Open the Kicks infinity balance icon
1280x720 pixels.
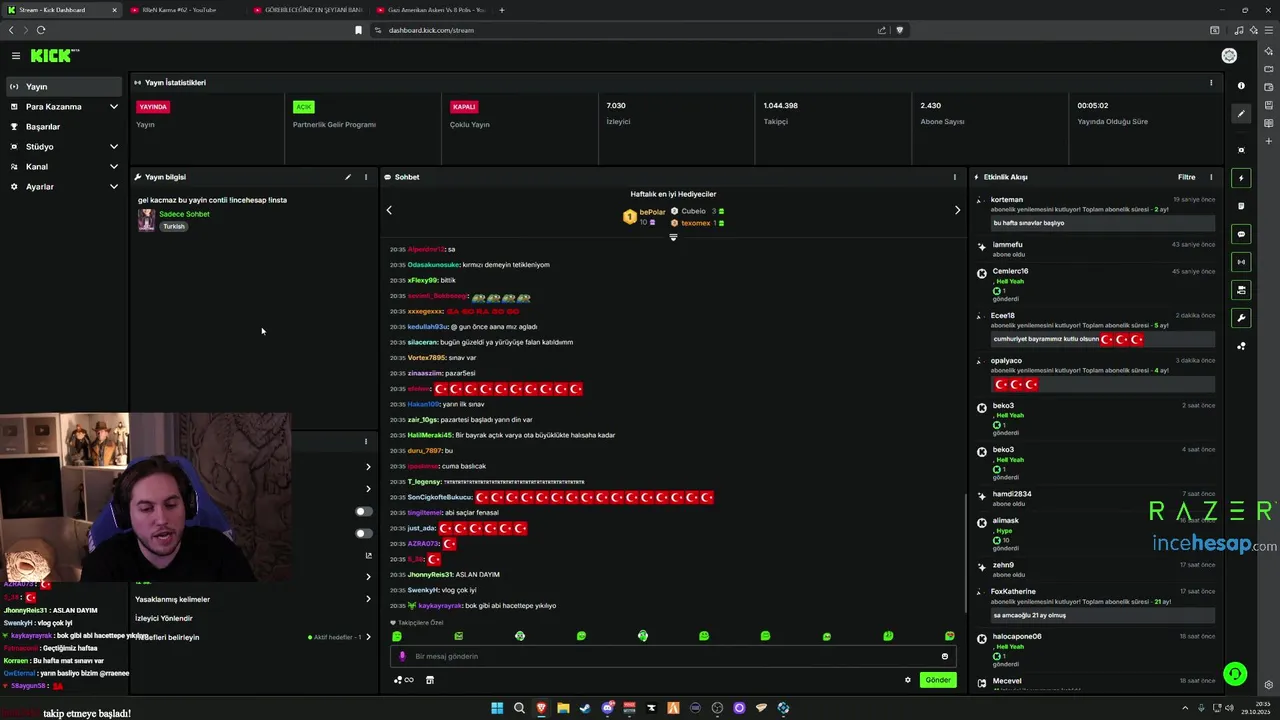[x=404, y=680]
